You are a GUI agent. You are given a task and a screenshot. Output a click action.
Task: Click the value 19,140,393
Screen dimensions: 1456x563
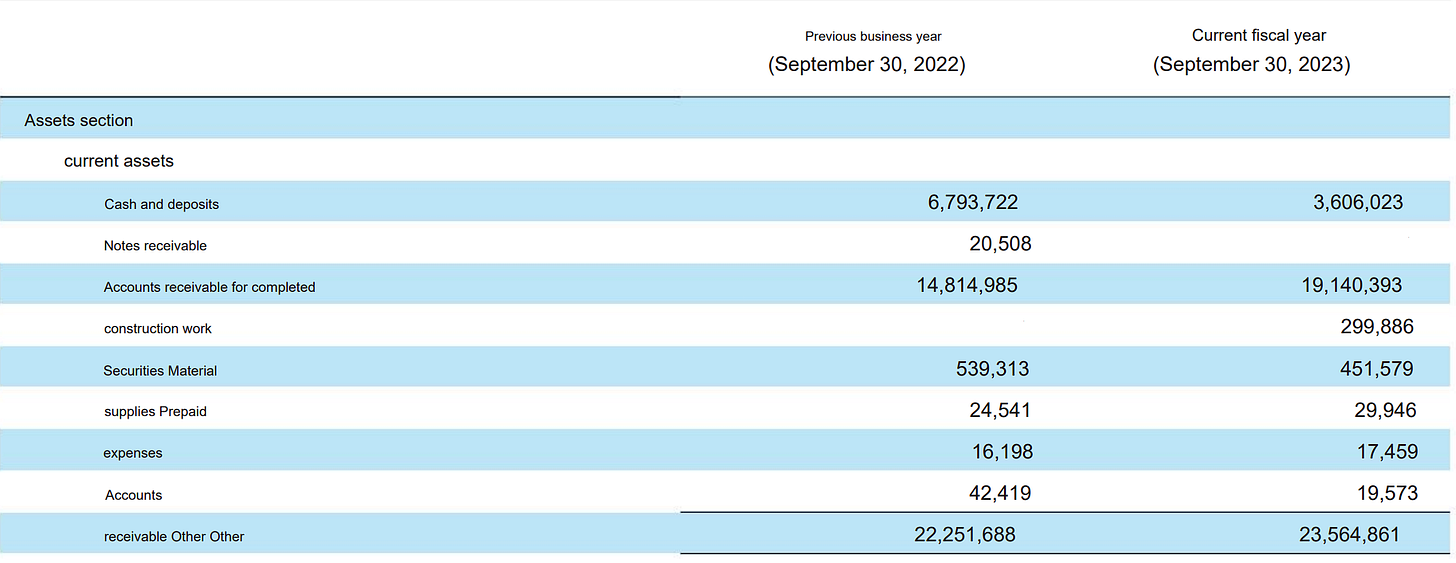click(1352, 285)
